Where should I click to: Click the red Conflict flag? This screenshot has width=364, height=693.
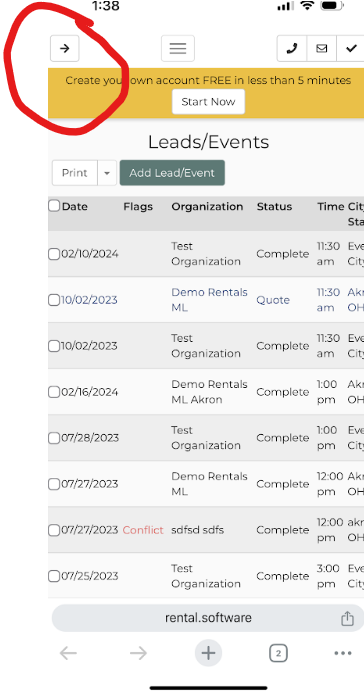[x=143, y=530]
